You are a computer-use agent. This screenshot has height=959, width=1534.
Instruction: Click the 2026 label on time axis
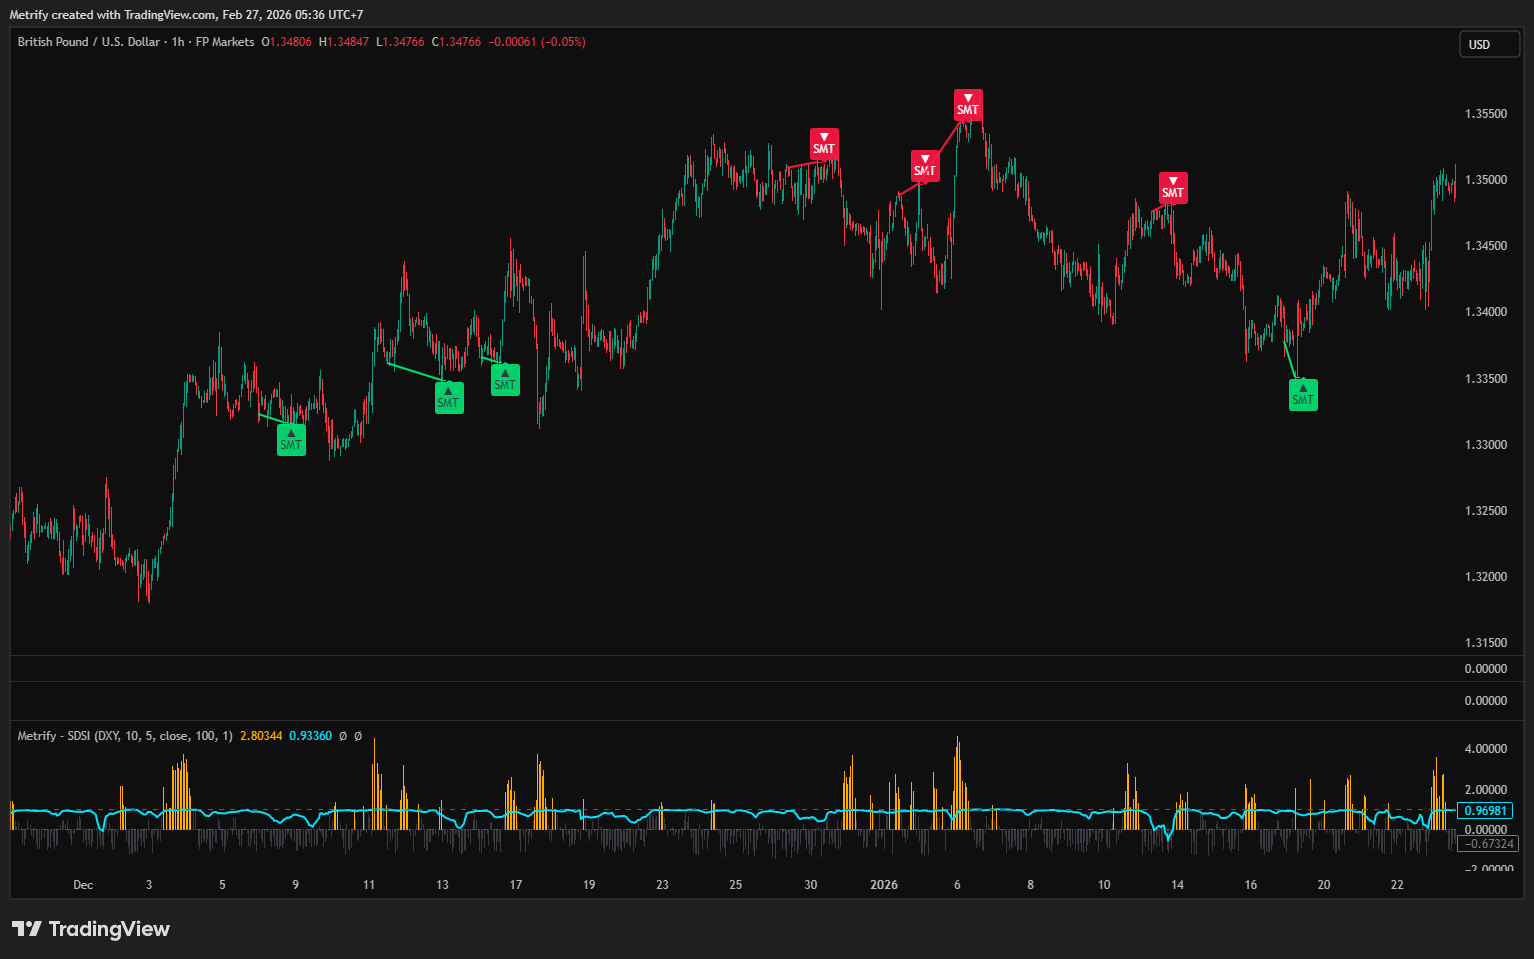coord(884,885)
